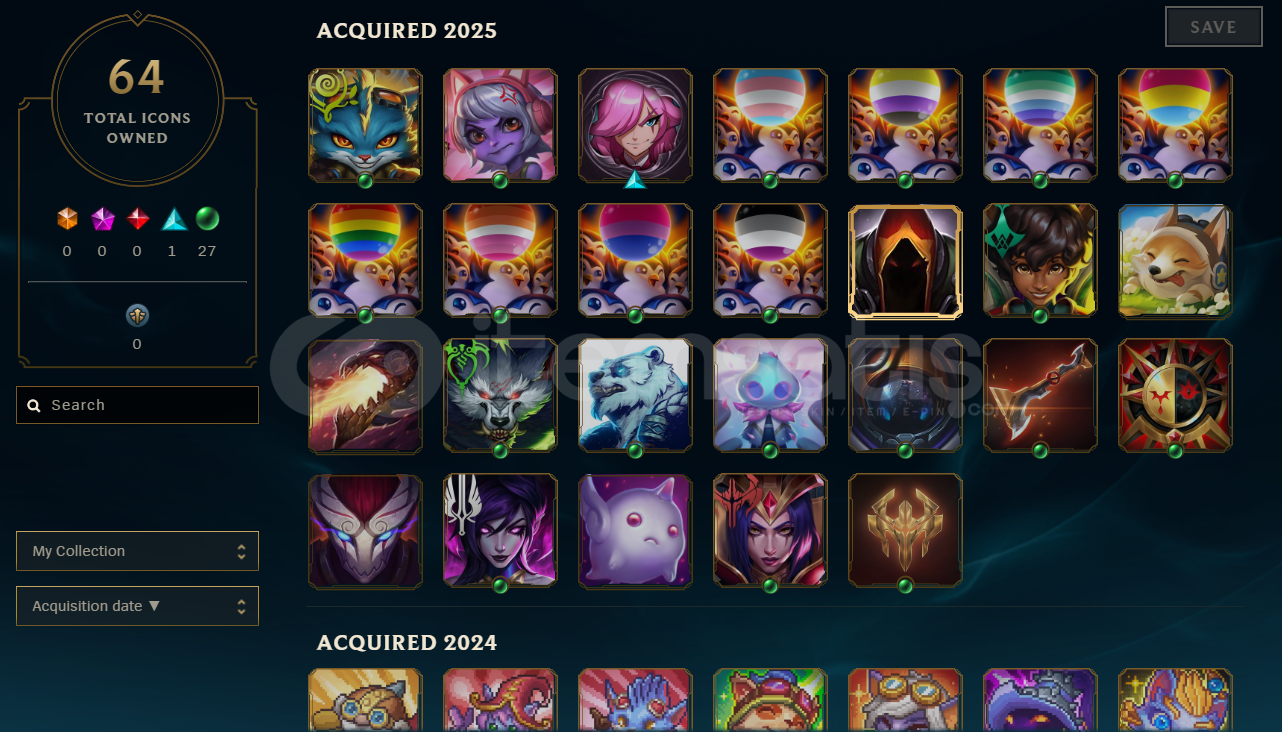This screenshot has width=1282, height=732.
Task: Select the blue cat Yuumi summoner icon
Action: click(365, 125)
